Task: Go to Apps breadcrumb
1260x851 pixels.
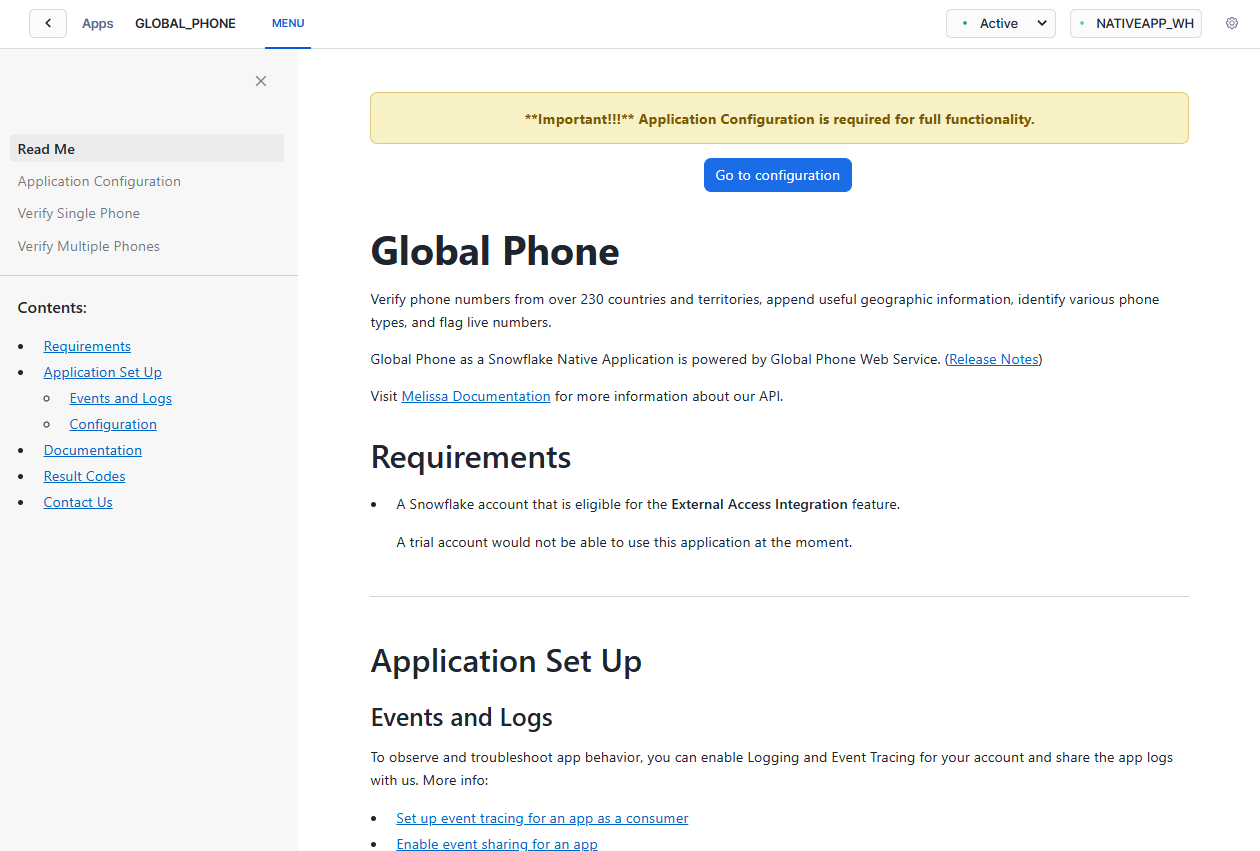Action: click(x=98, y=23)
